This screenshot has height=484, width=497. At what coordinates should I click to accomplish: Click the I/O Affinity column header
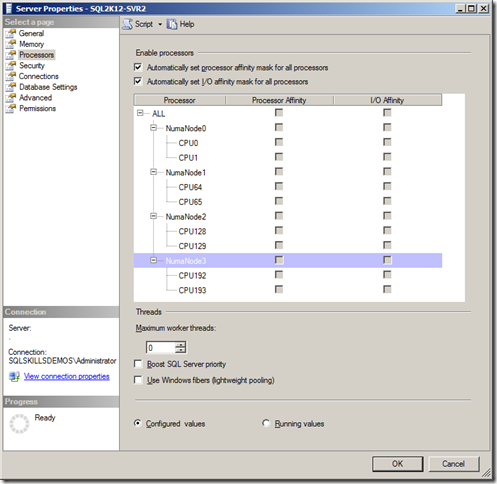[388, 100]
